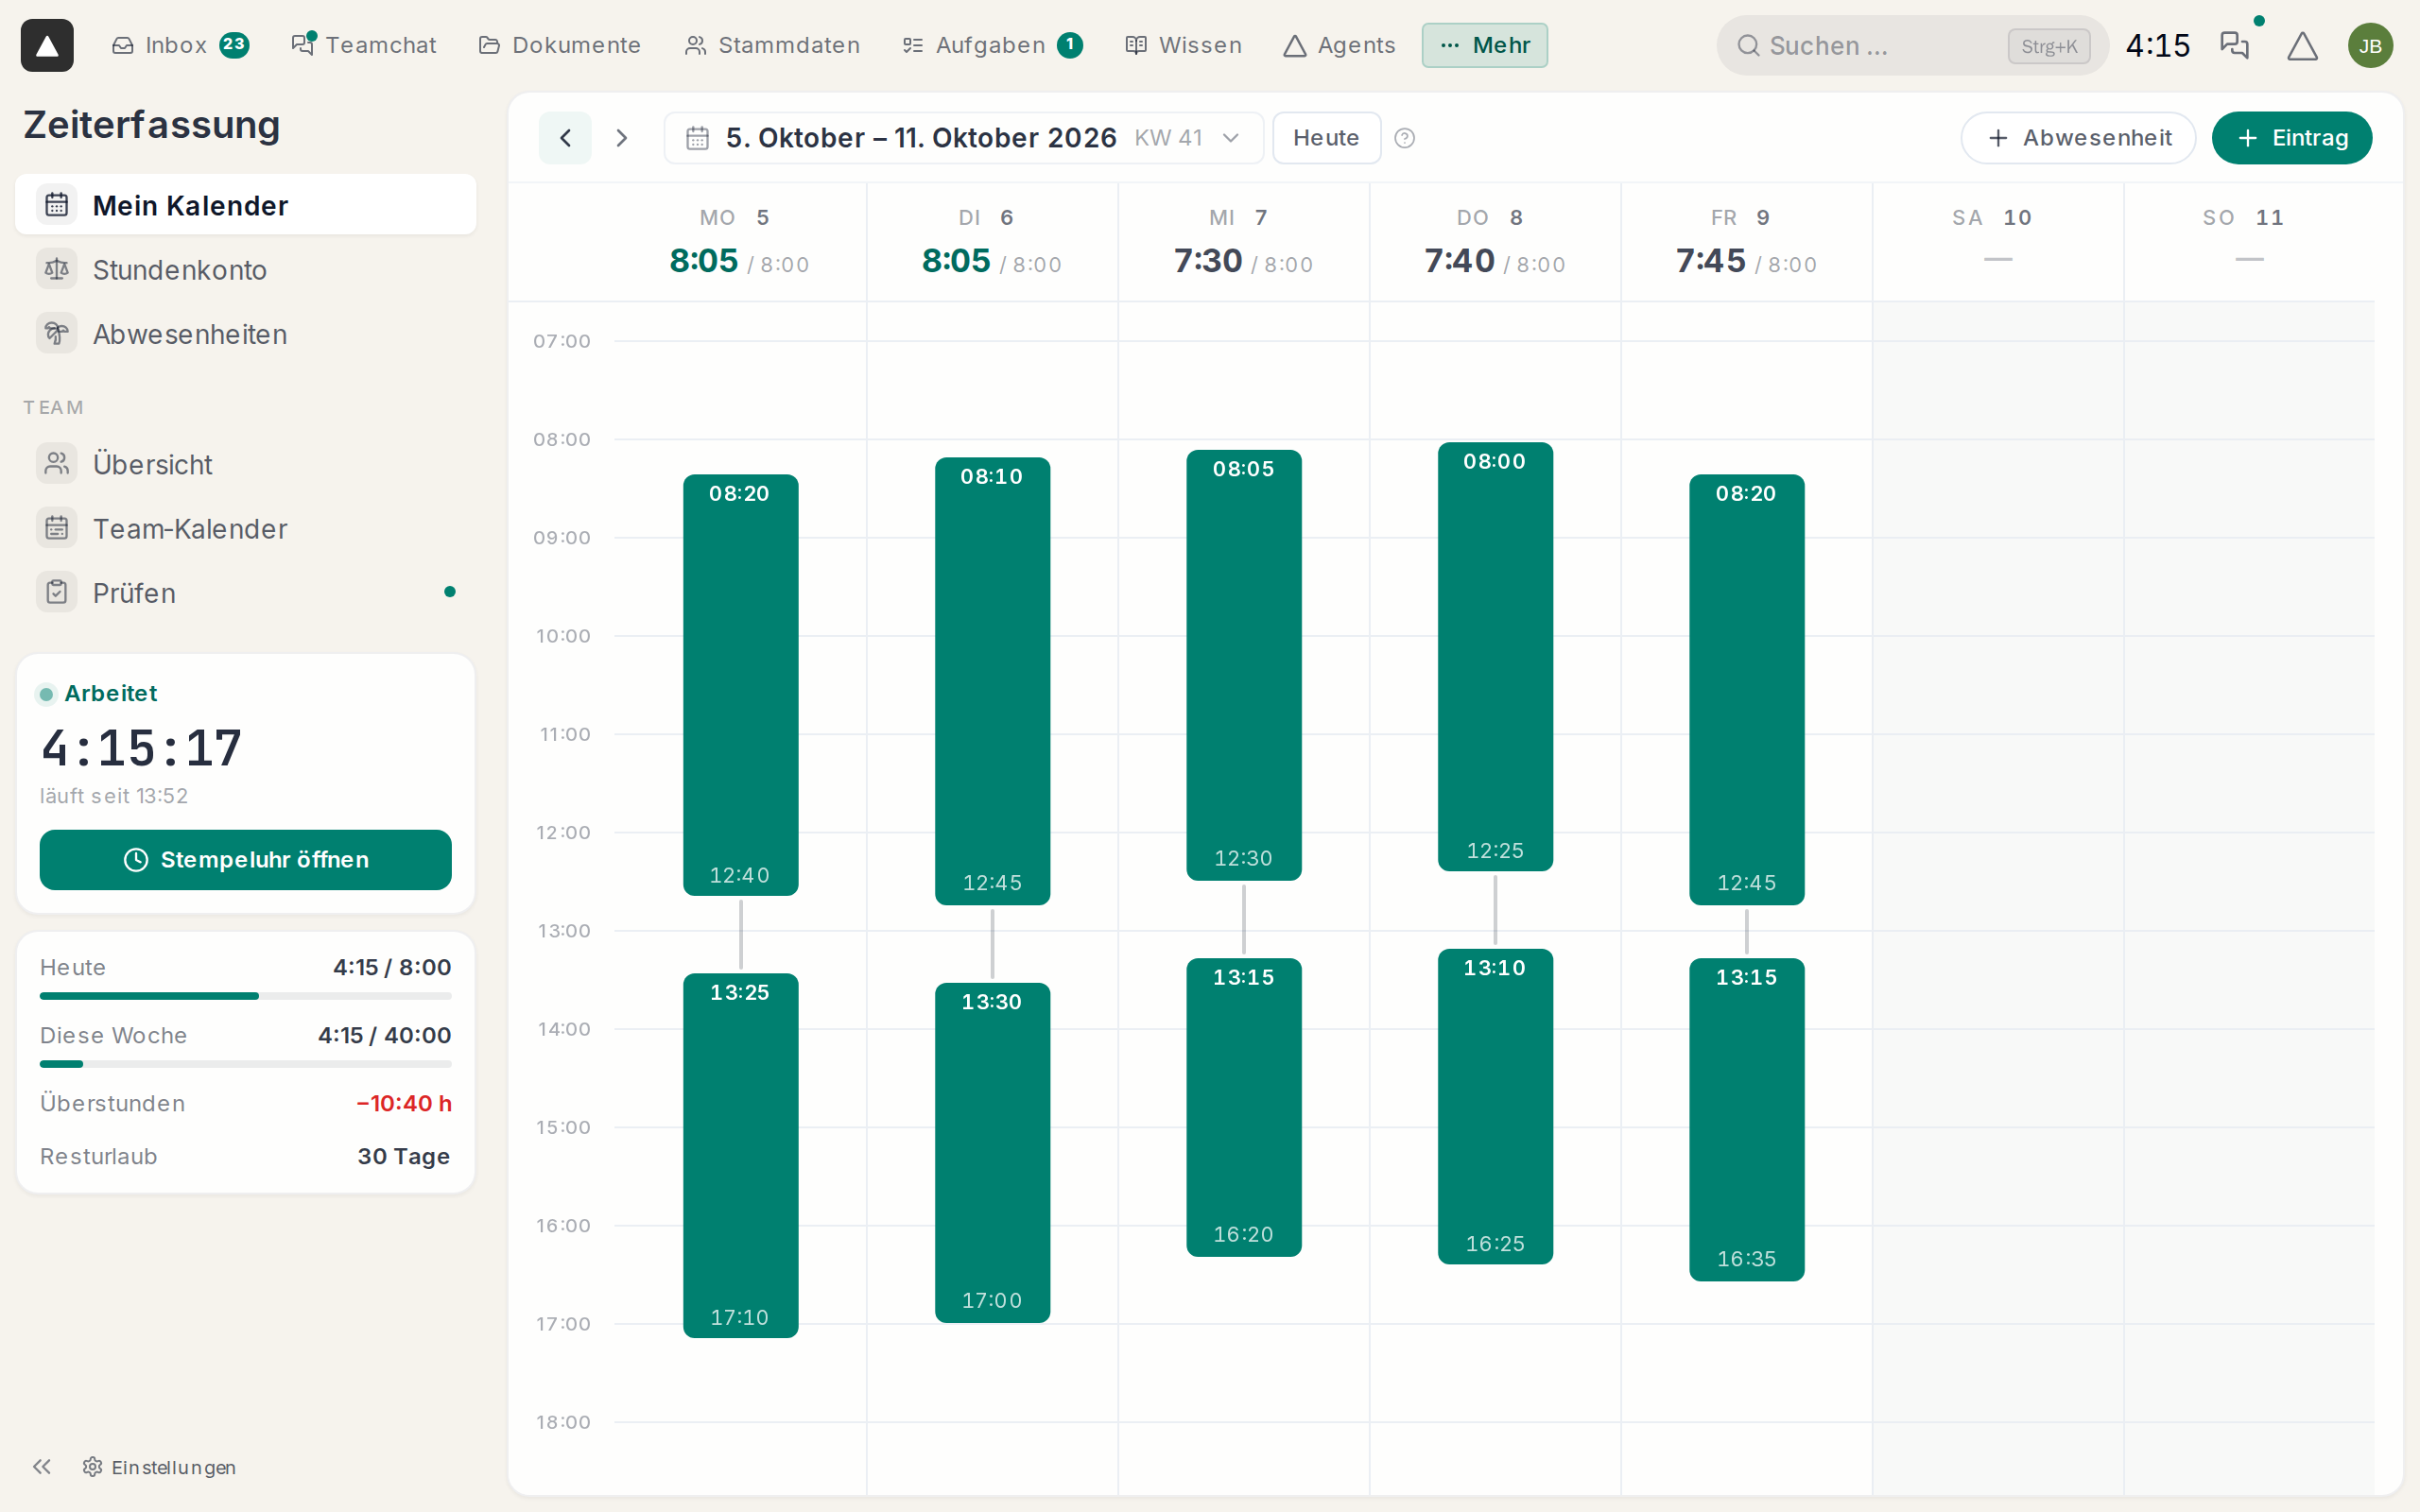This screenshot has width=2420, height=1512.
Task: Click the Stempeluhr öffnen button
Action: 245,860
